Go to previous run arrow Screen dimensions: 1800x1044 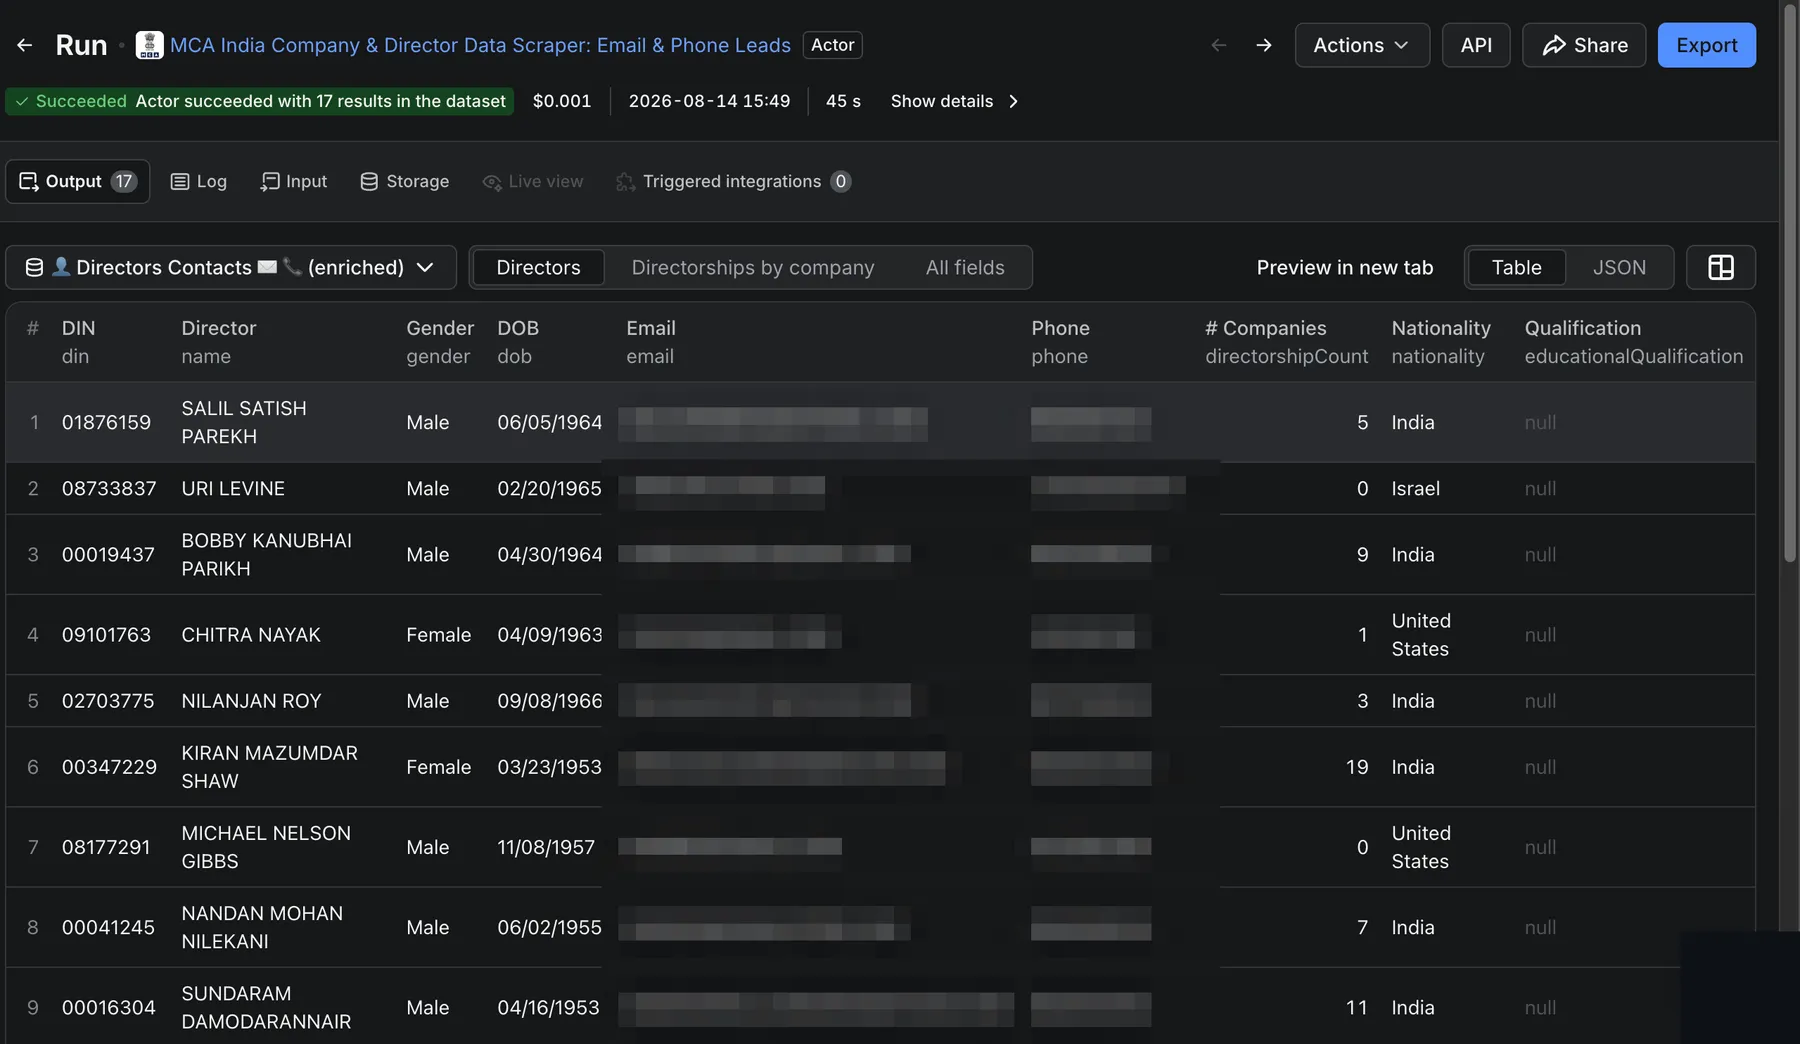[1218, 45]
